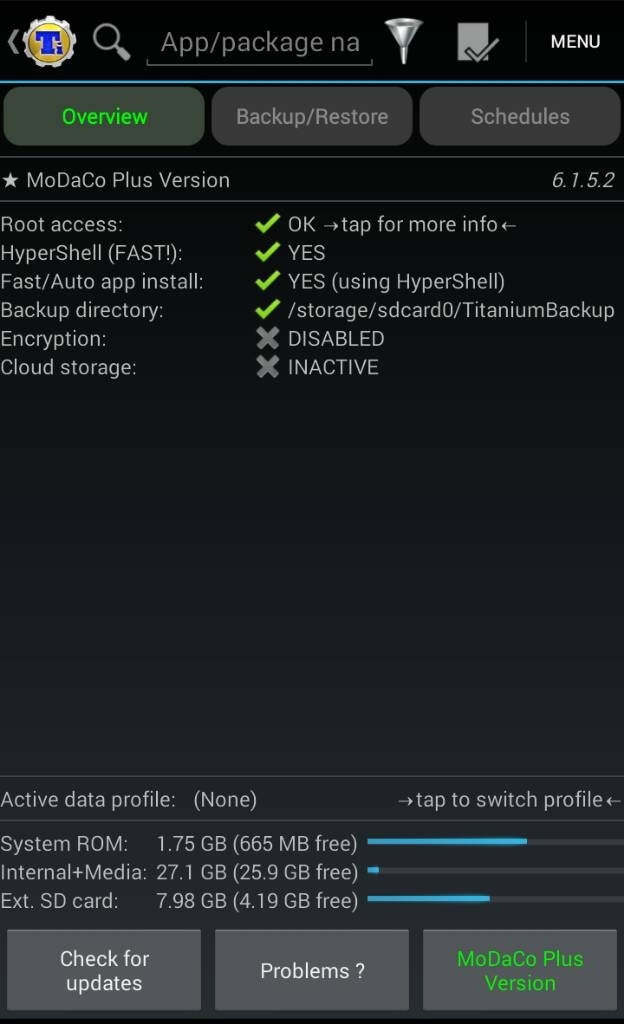Tap to switch active data profile
Viewport: 624px width, 1024px height.
point(509,800)
